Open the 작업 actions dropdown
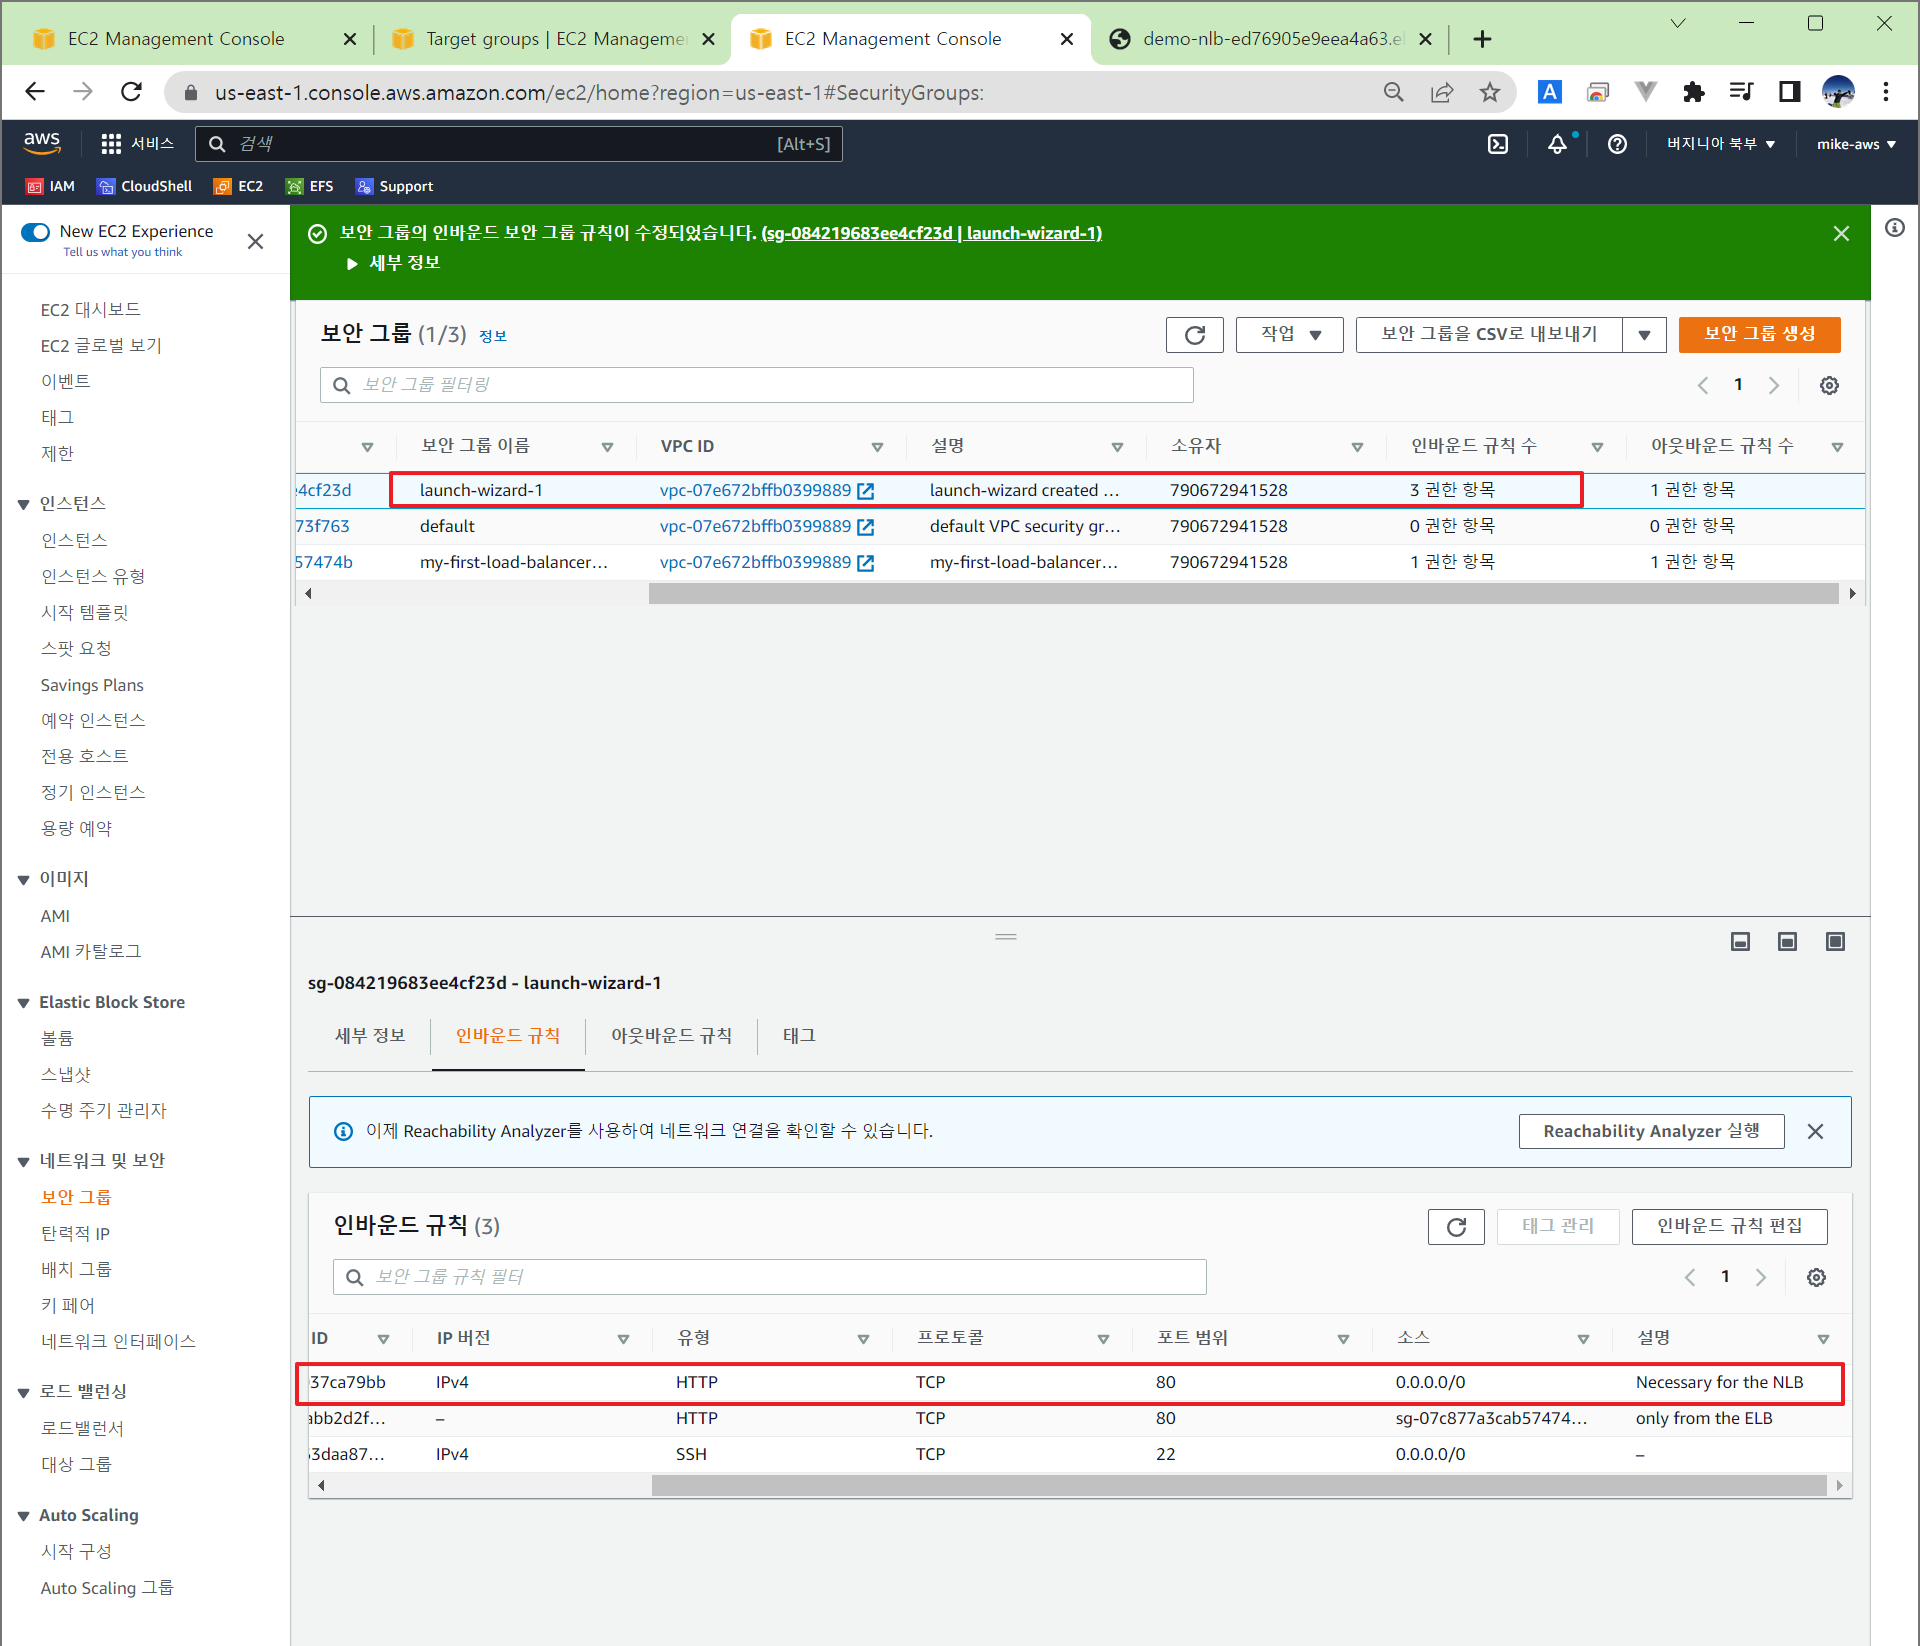The image size is (1920, 1646). tap(1289, 334)
